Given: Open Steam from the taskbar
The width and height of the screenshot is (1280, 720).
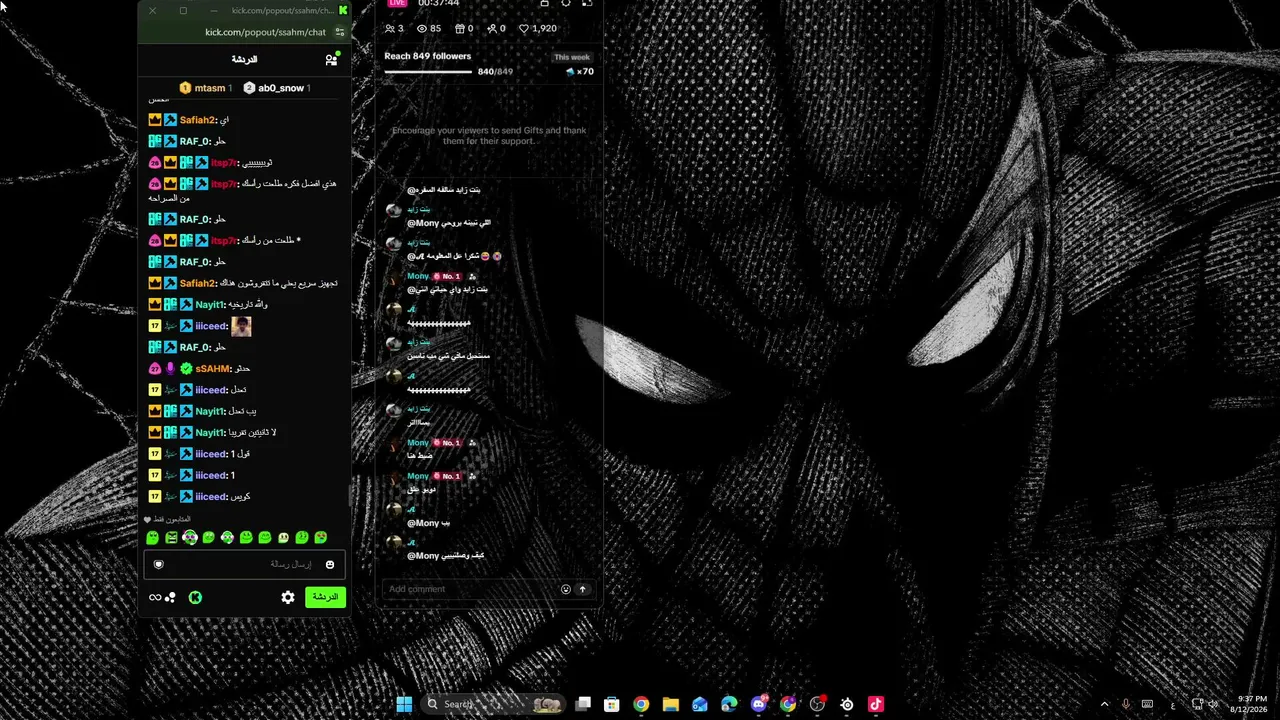Looking at the screenshot, I should tap(847, 704).
